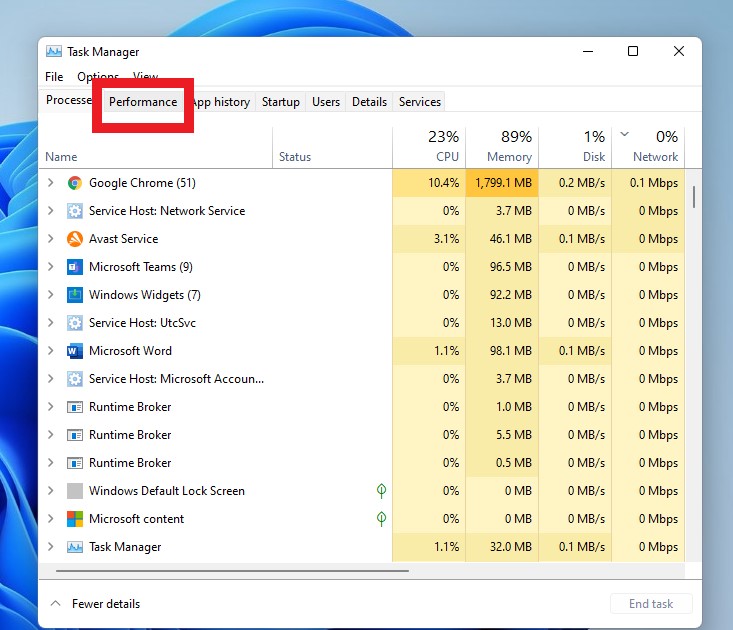
Task: Expand Service Host: UtcSvc
Action: click(50, 323)
